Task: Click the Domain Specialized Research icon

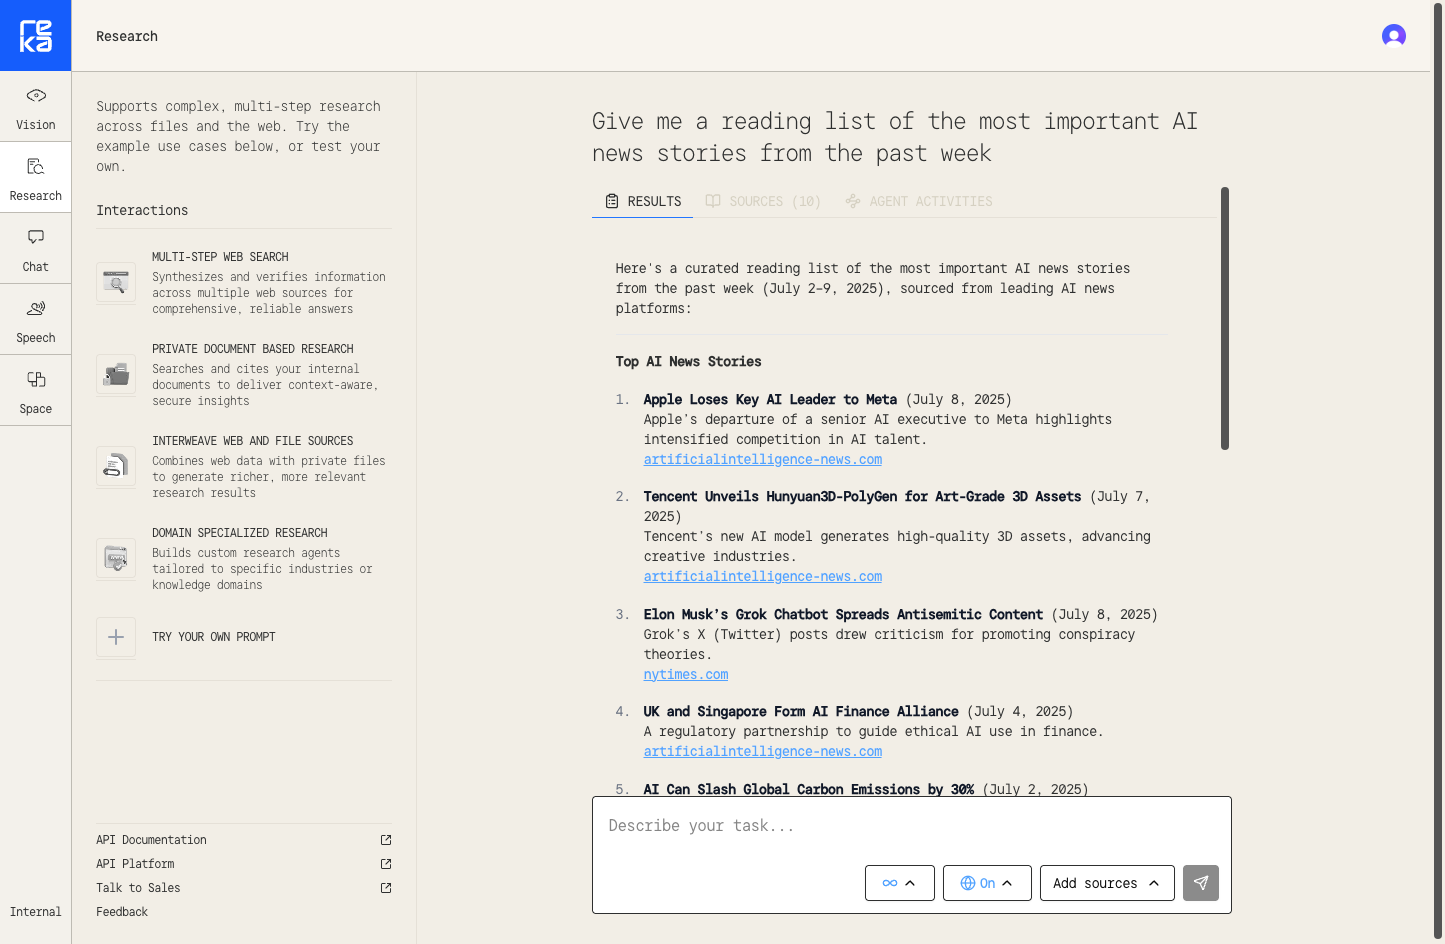Action: pos(116,559)
